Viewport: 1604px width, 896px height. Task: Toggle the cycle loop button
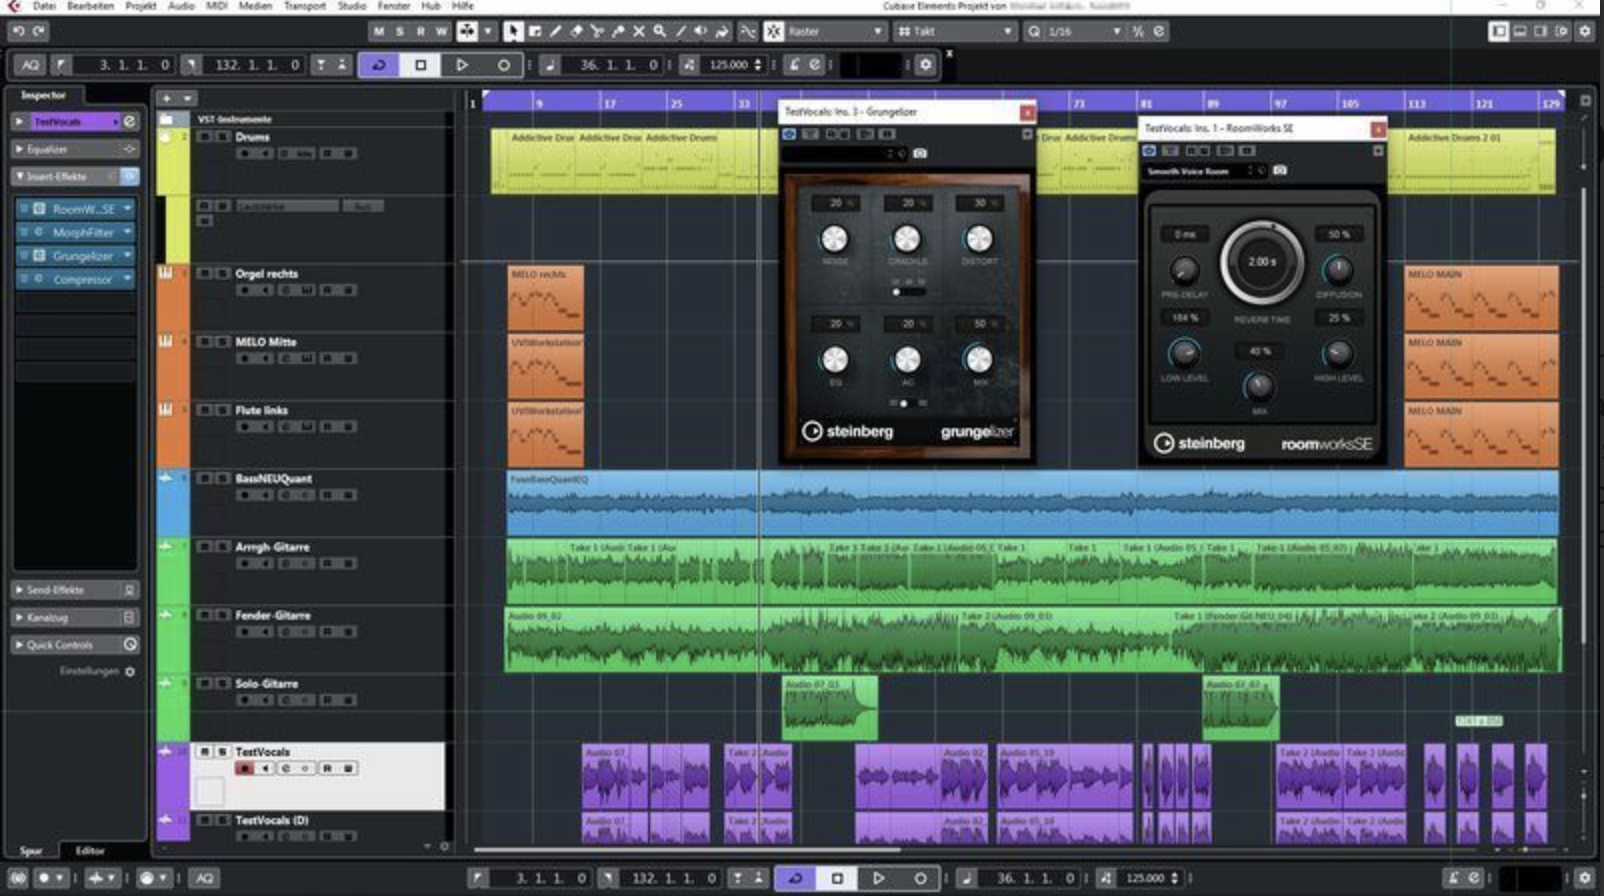point(379,65)
